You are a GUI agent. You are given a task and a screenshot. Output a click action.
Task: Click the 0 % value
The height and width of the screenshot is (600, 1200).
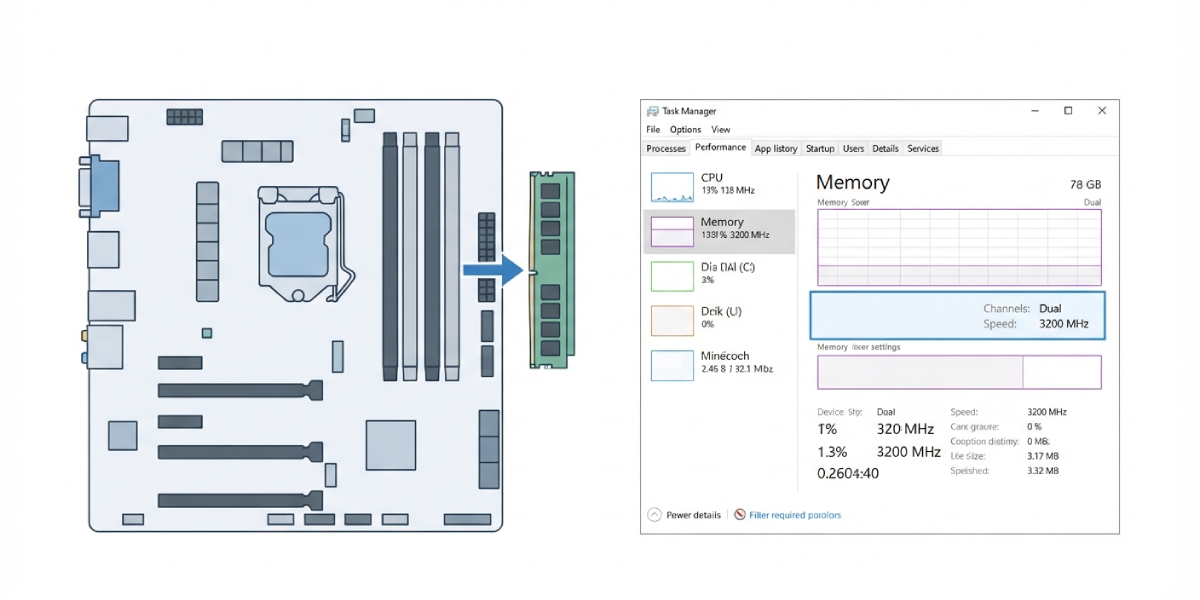point(1035,426)
